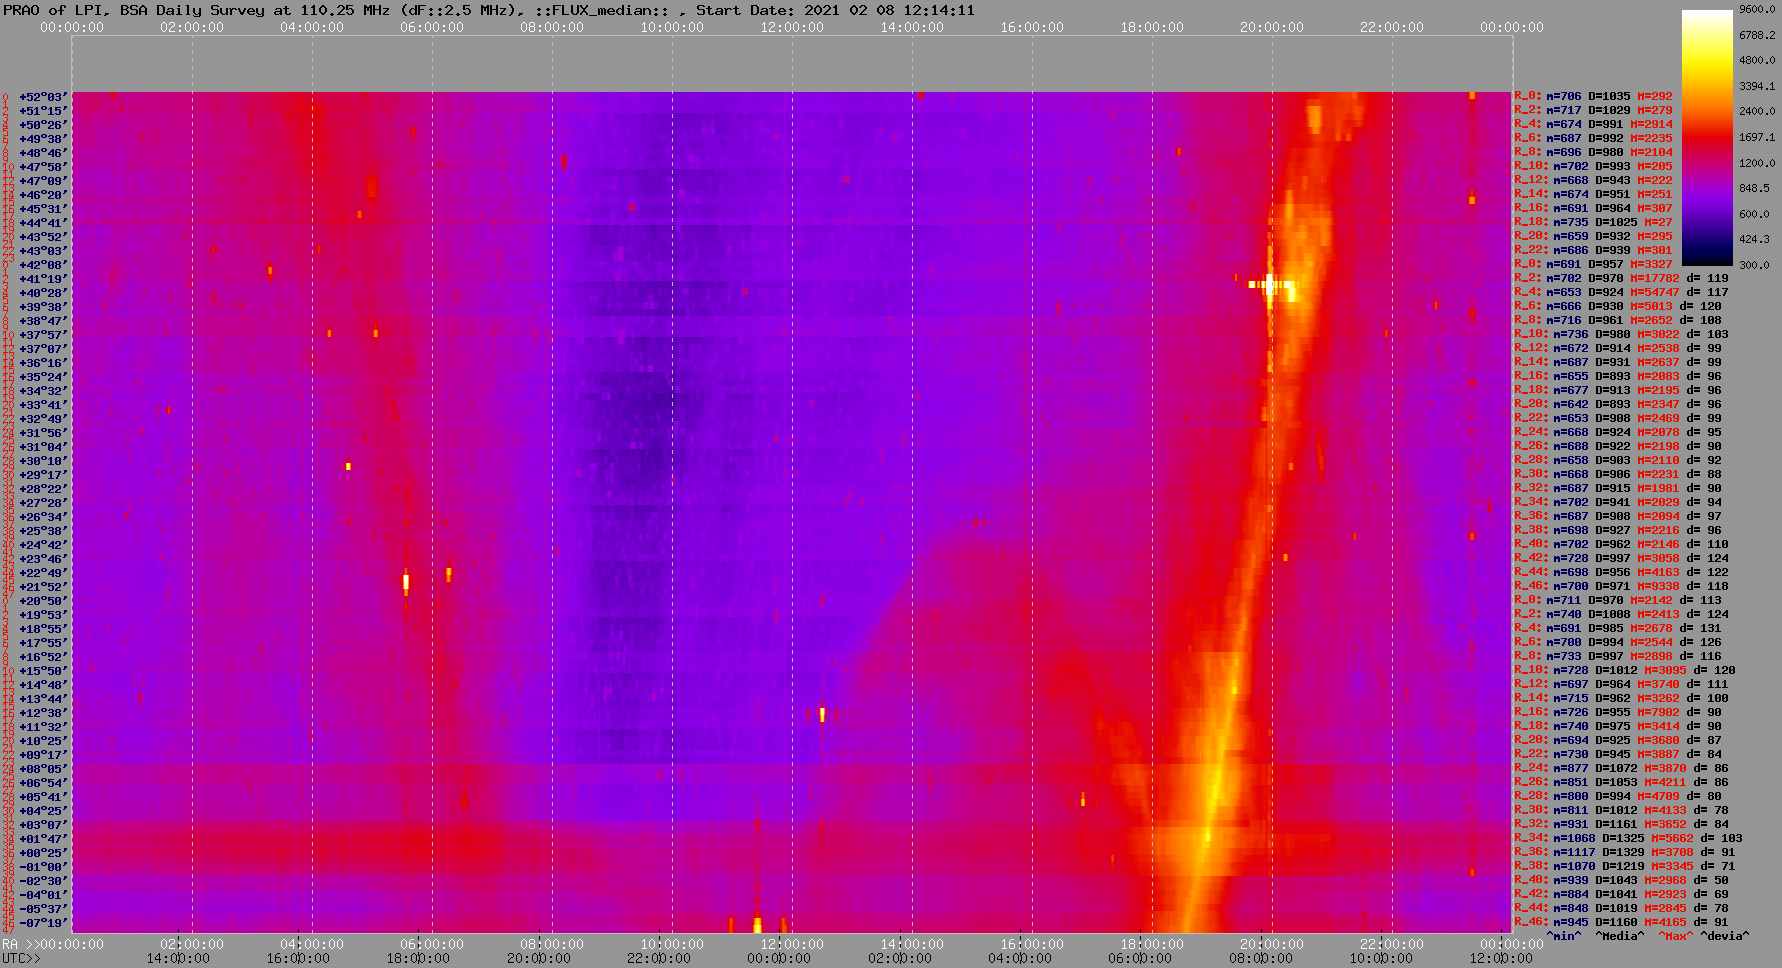This screenshot has height=968, width=1782.
Task: Click the bright spot near +12°38' after 12:00
Action: [822, 714]
